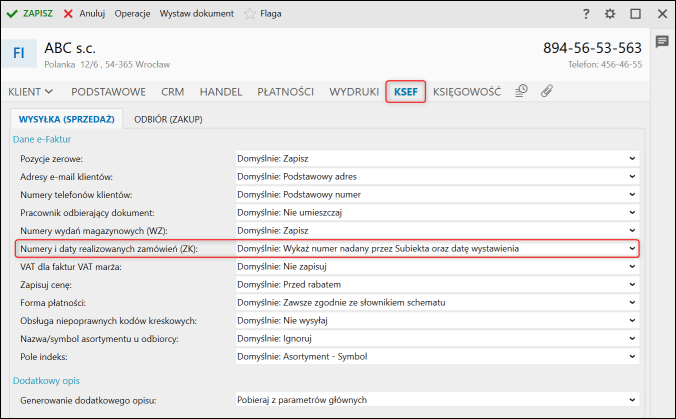Click the FI client avatar
This screenshot has height=419, width=676.
[x=20, y=52]
